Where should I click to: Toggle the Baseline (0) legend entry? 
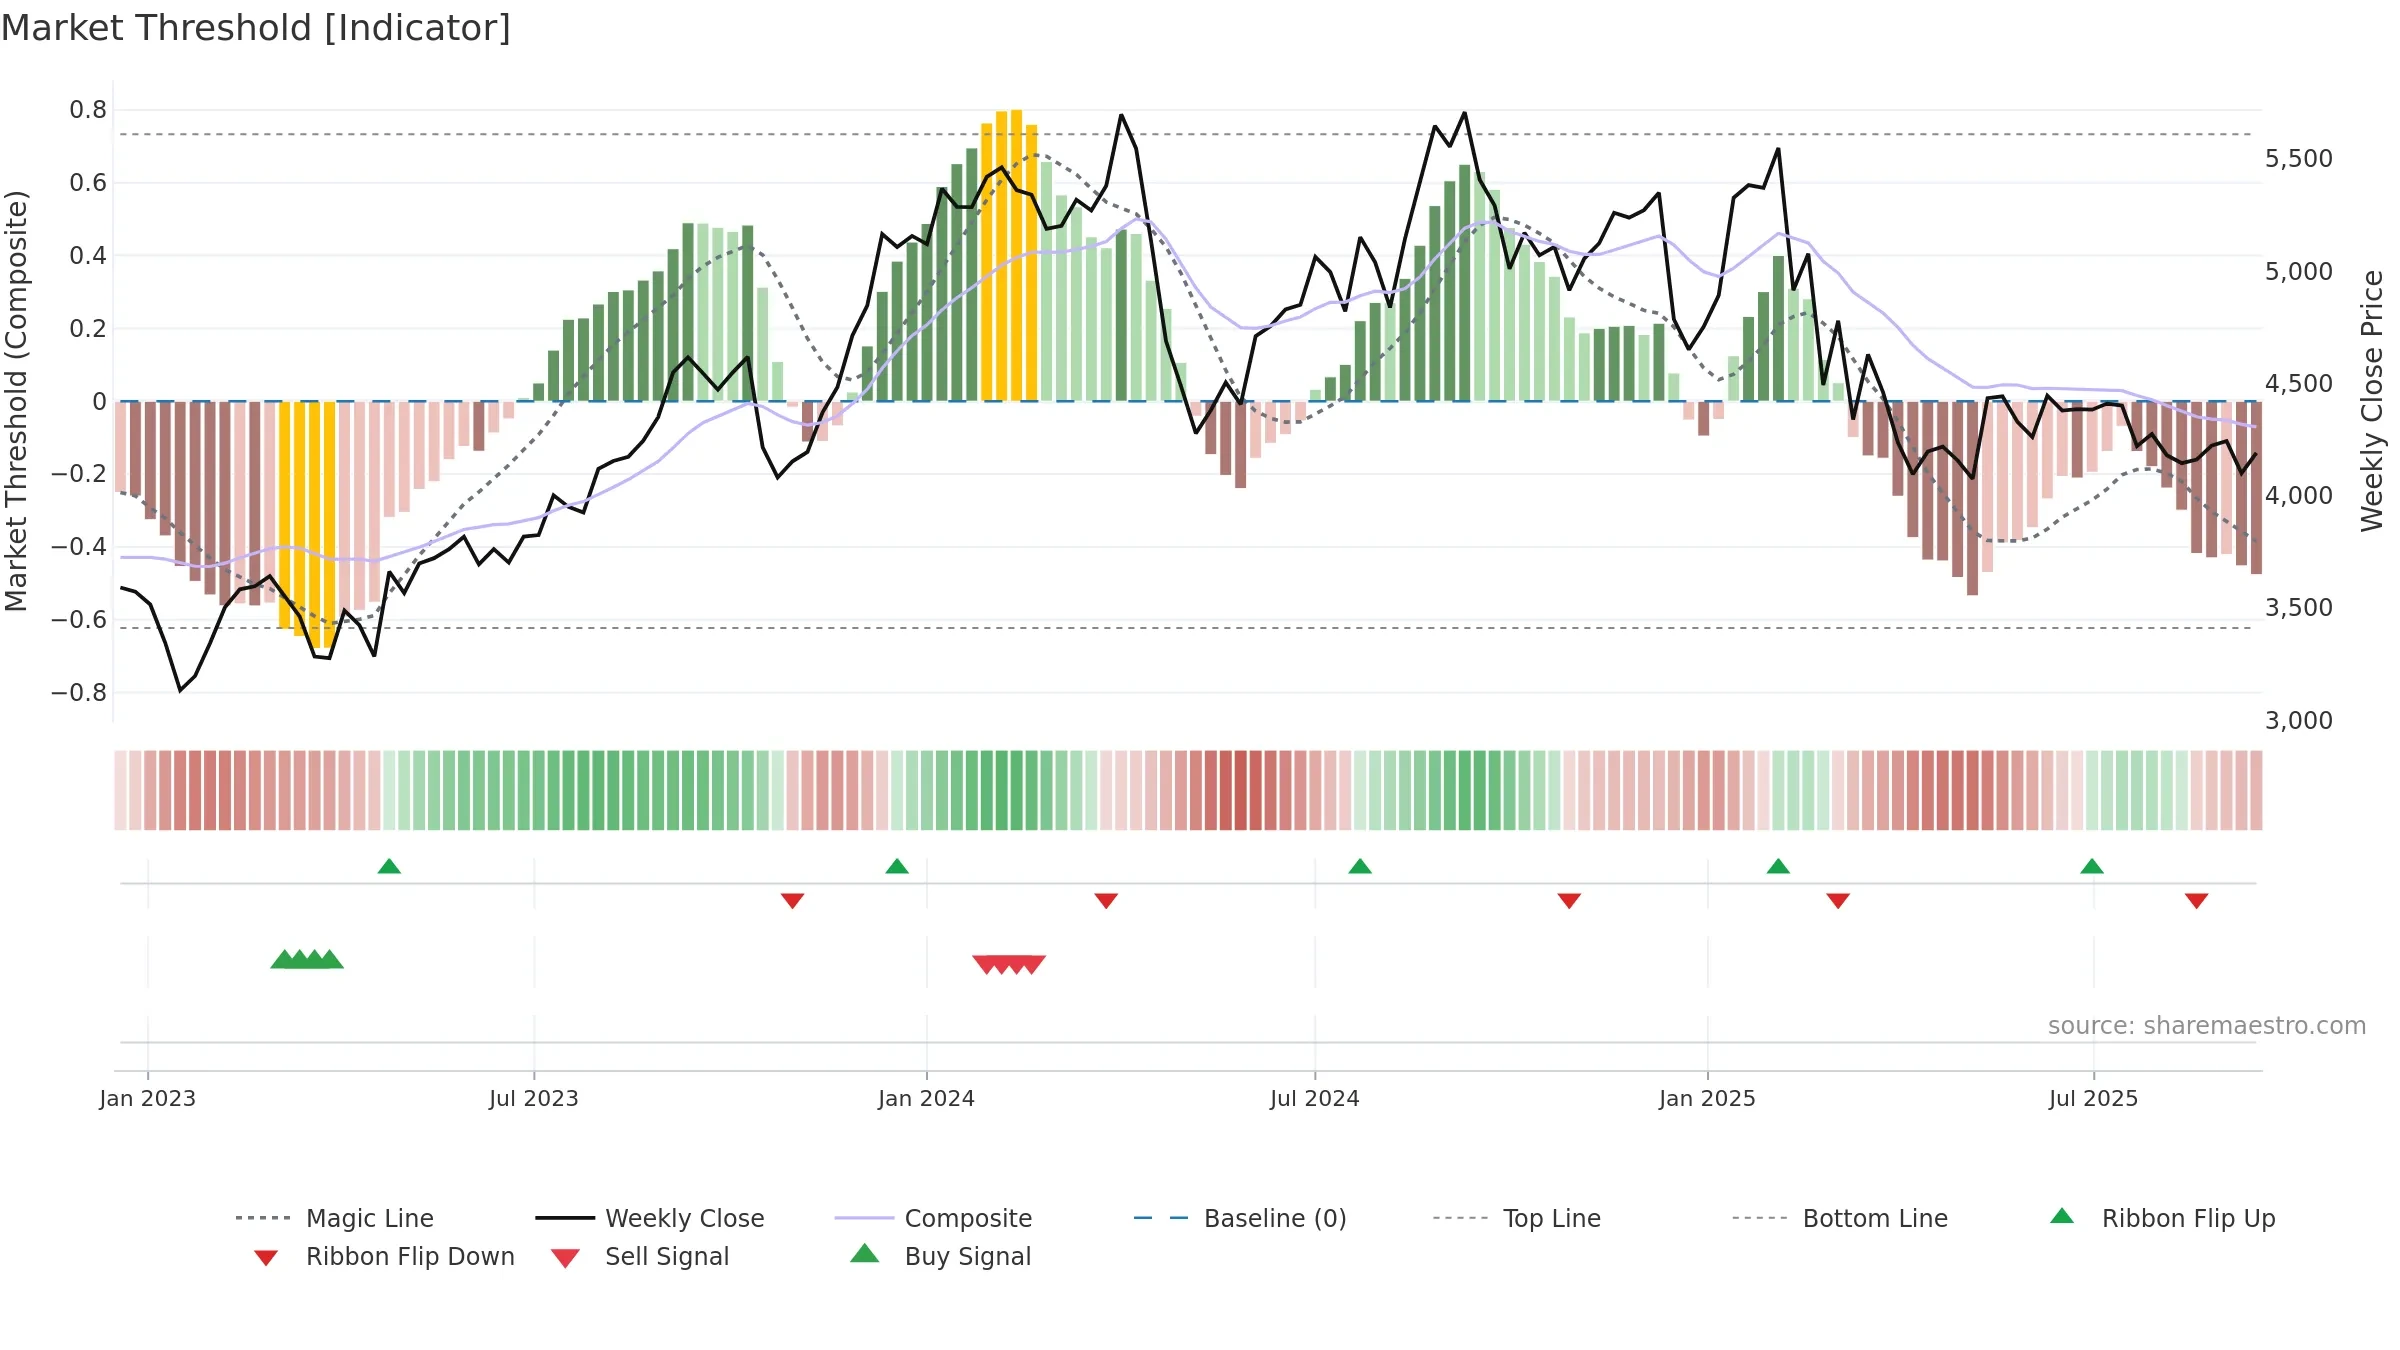[1240, 1218]
